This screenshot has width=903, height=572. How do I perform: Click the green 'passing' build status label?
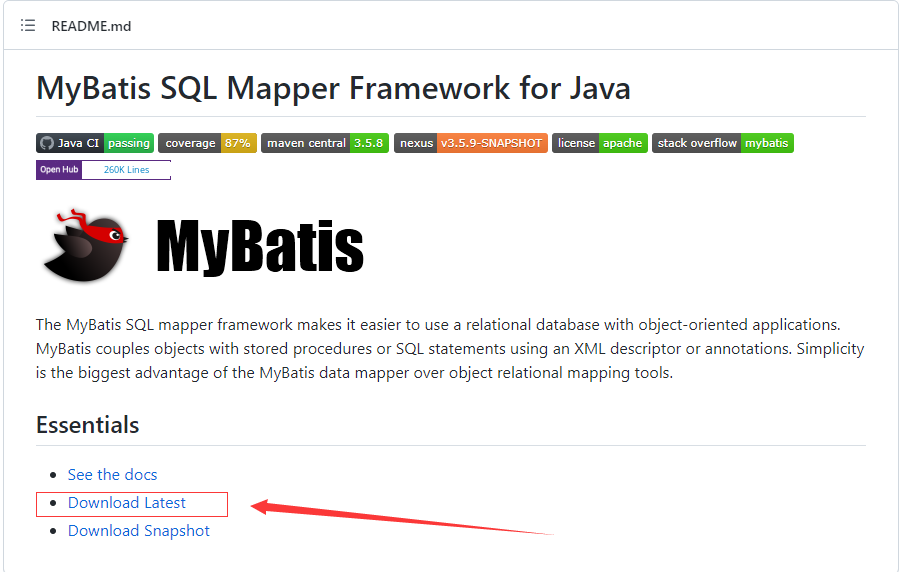128,143
